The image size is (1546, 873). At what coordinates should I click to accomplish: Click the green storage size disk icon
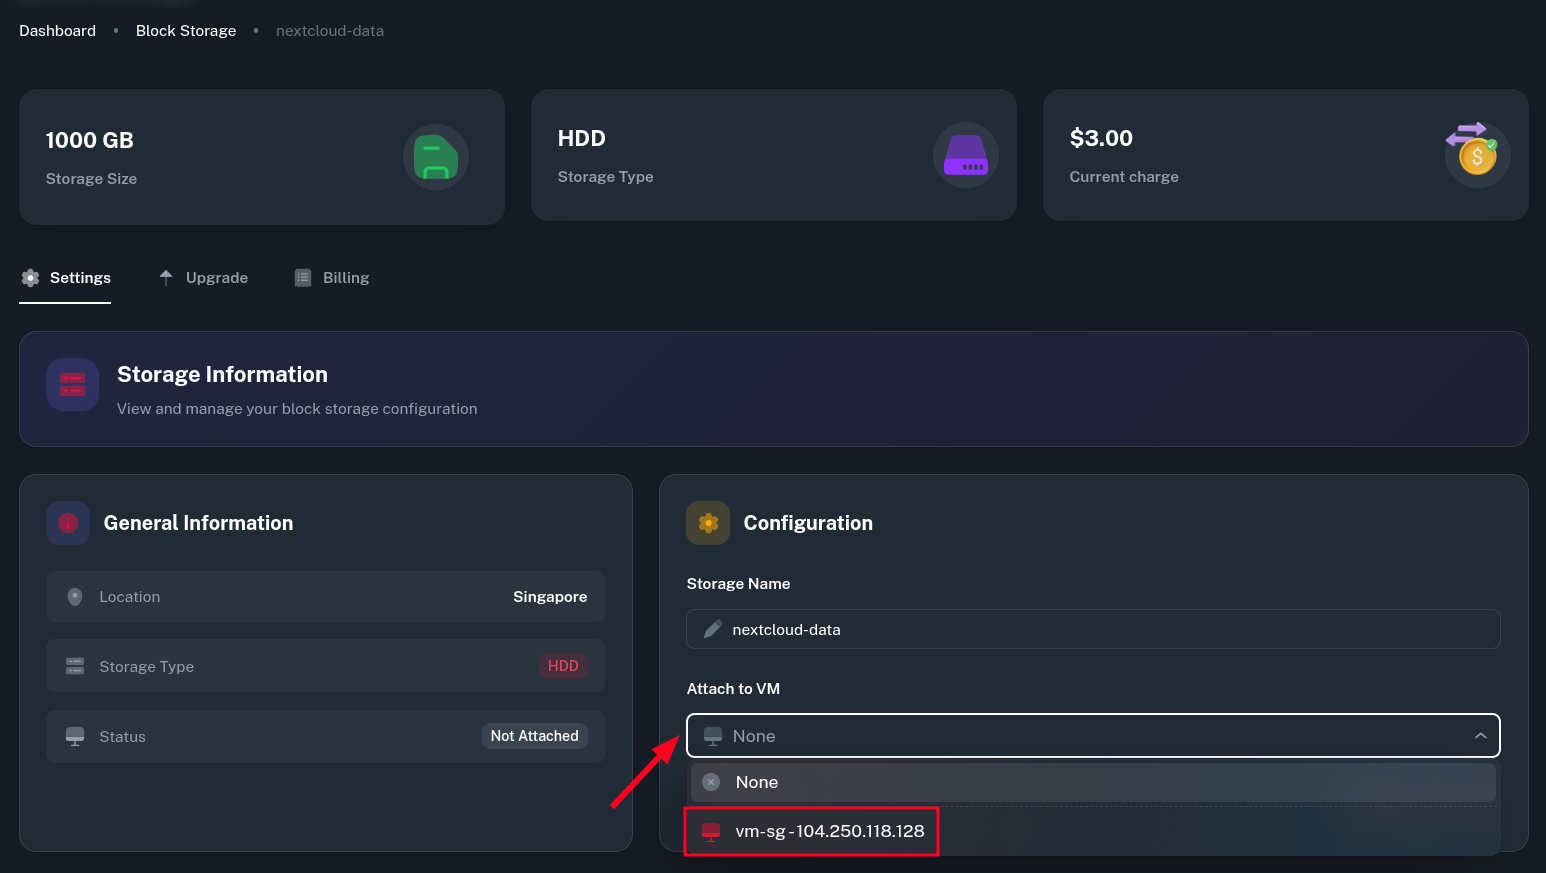coord(435,157)
